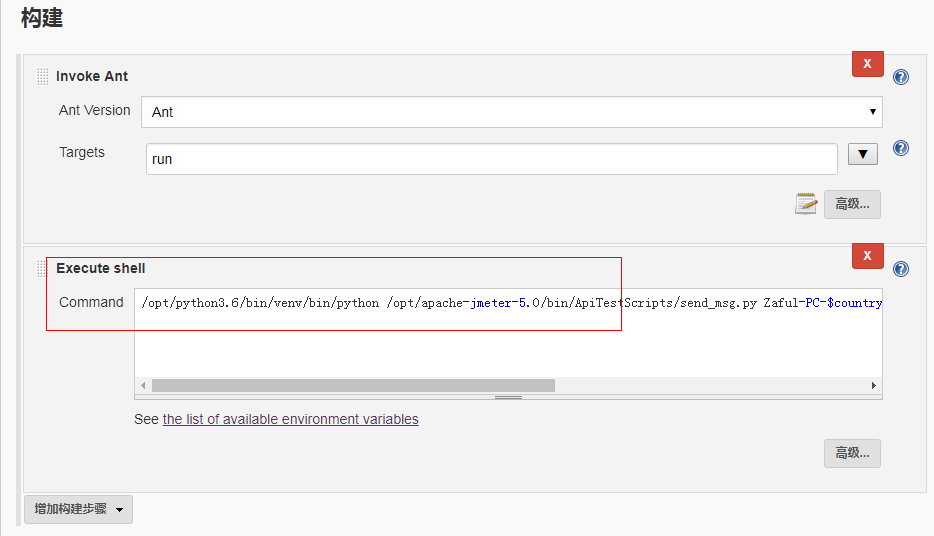Open the list of available environment variables link
Image resolution: width=934 pixels, height=536 pixels.
pos(291,419)
